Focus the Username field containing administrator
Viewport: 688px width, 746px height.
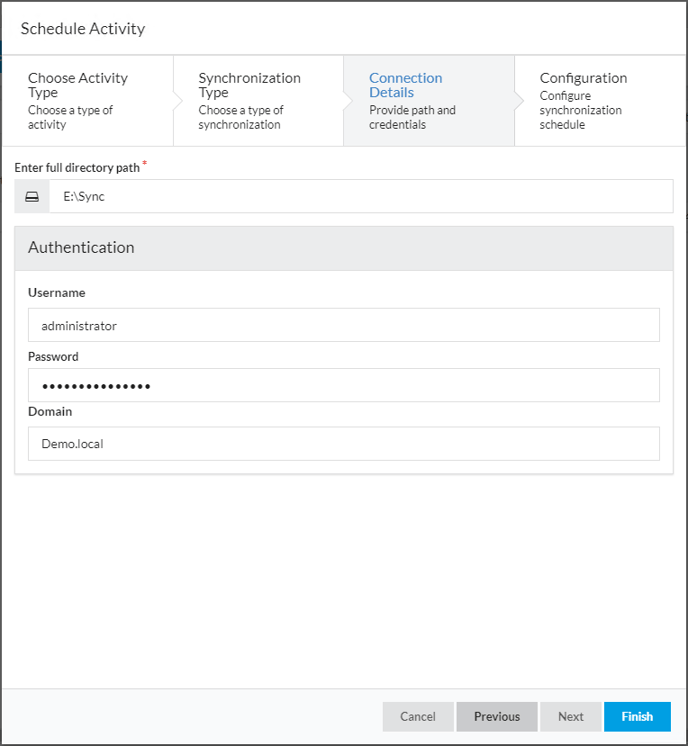pos(343,325)
